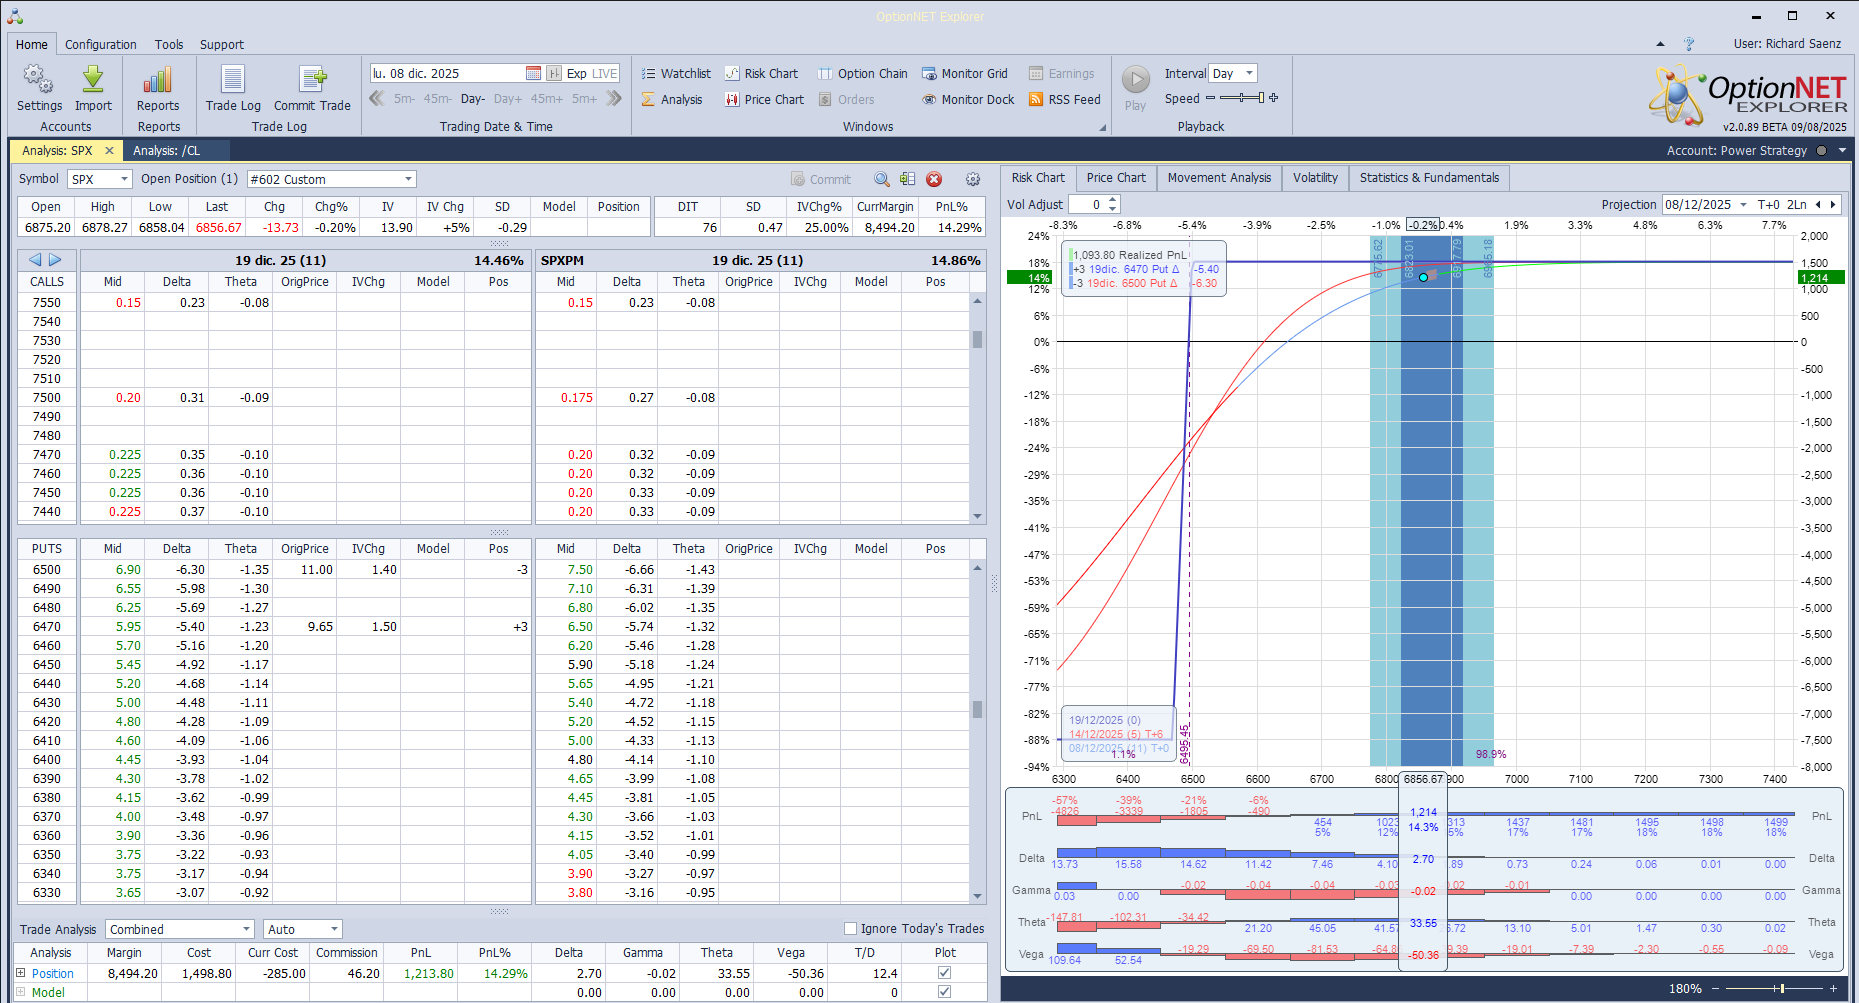Toggle the Plot checkbox for Model row
Viewport: 1859px width, 1003px height.
(x=945, y=991)
